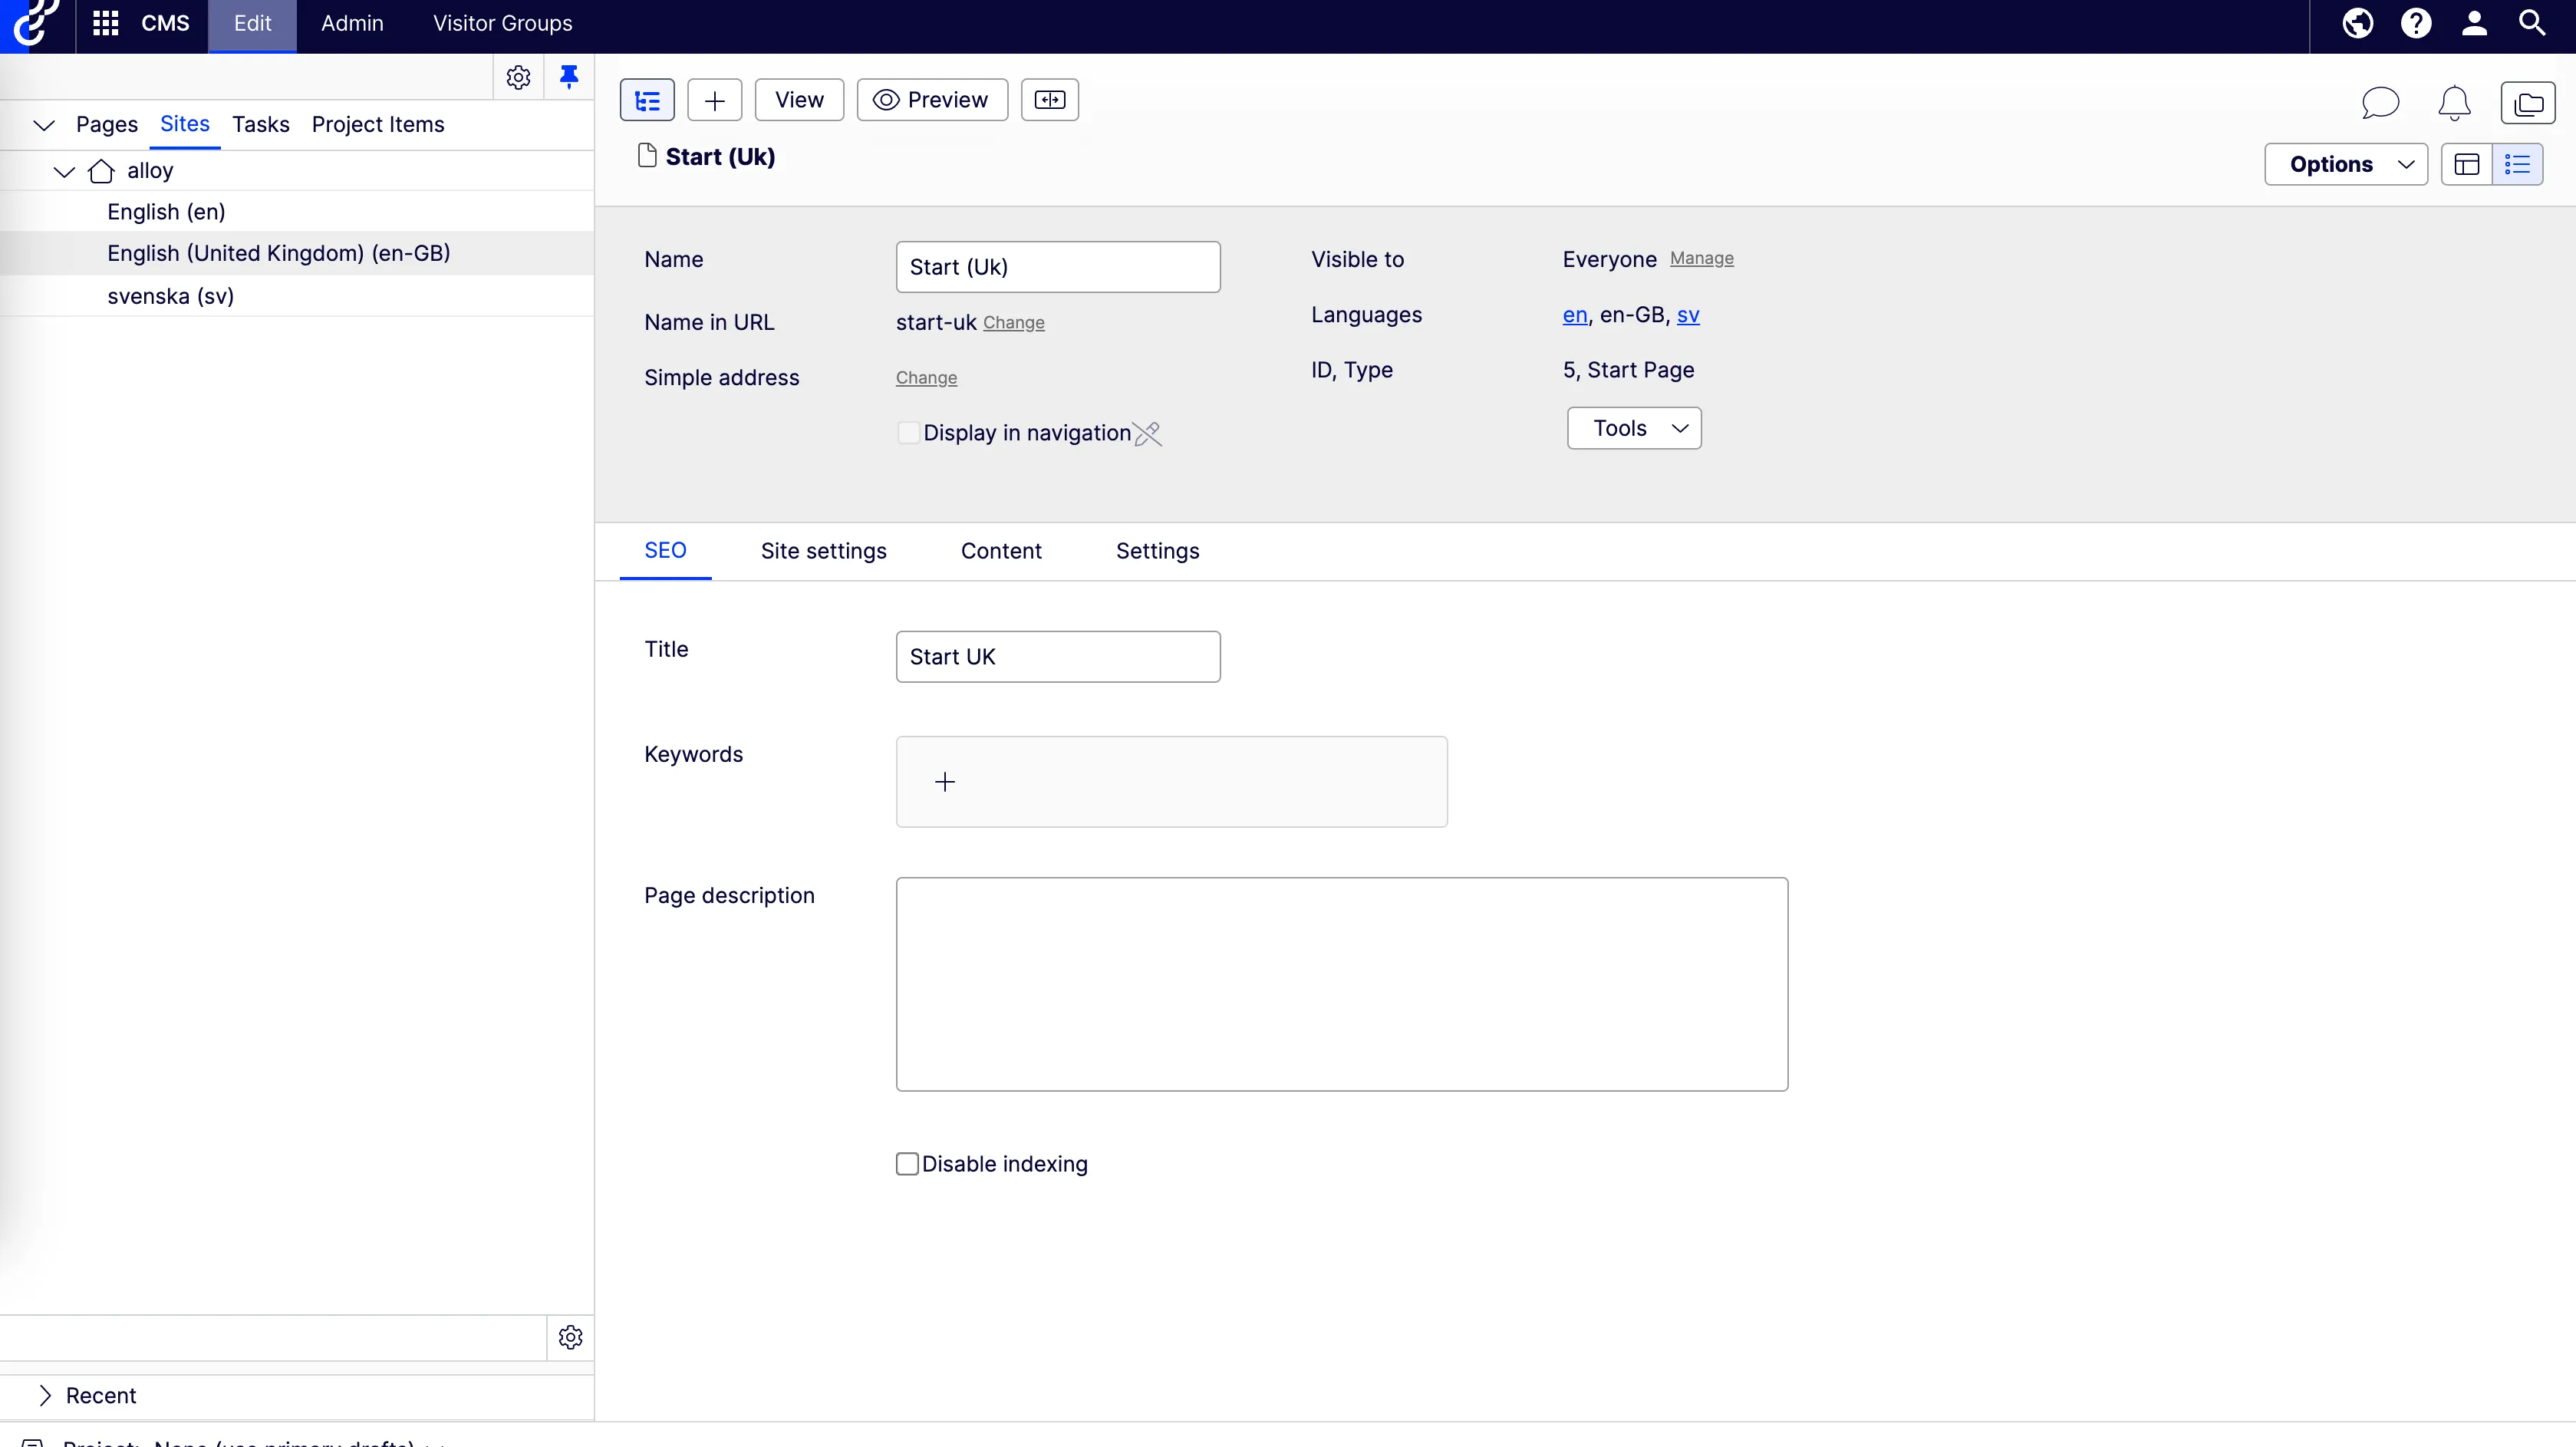Switch to All Properties view
The height and width of the screenshot is (1447, 2576).
[x=2517, y=164]
